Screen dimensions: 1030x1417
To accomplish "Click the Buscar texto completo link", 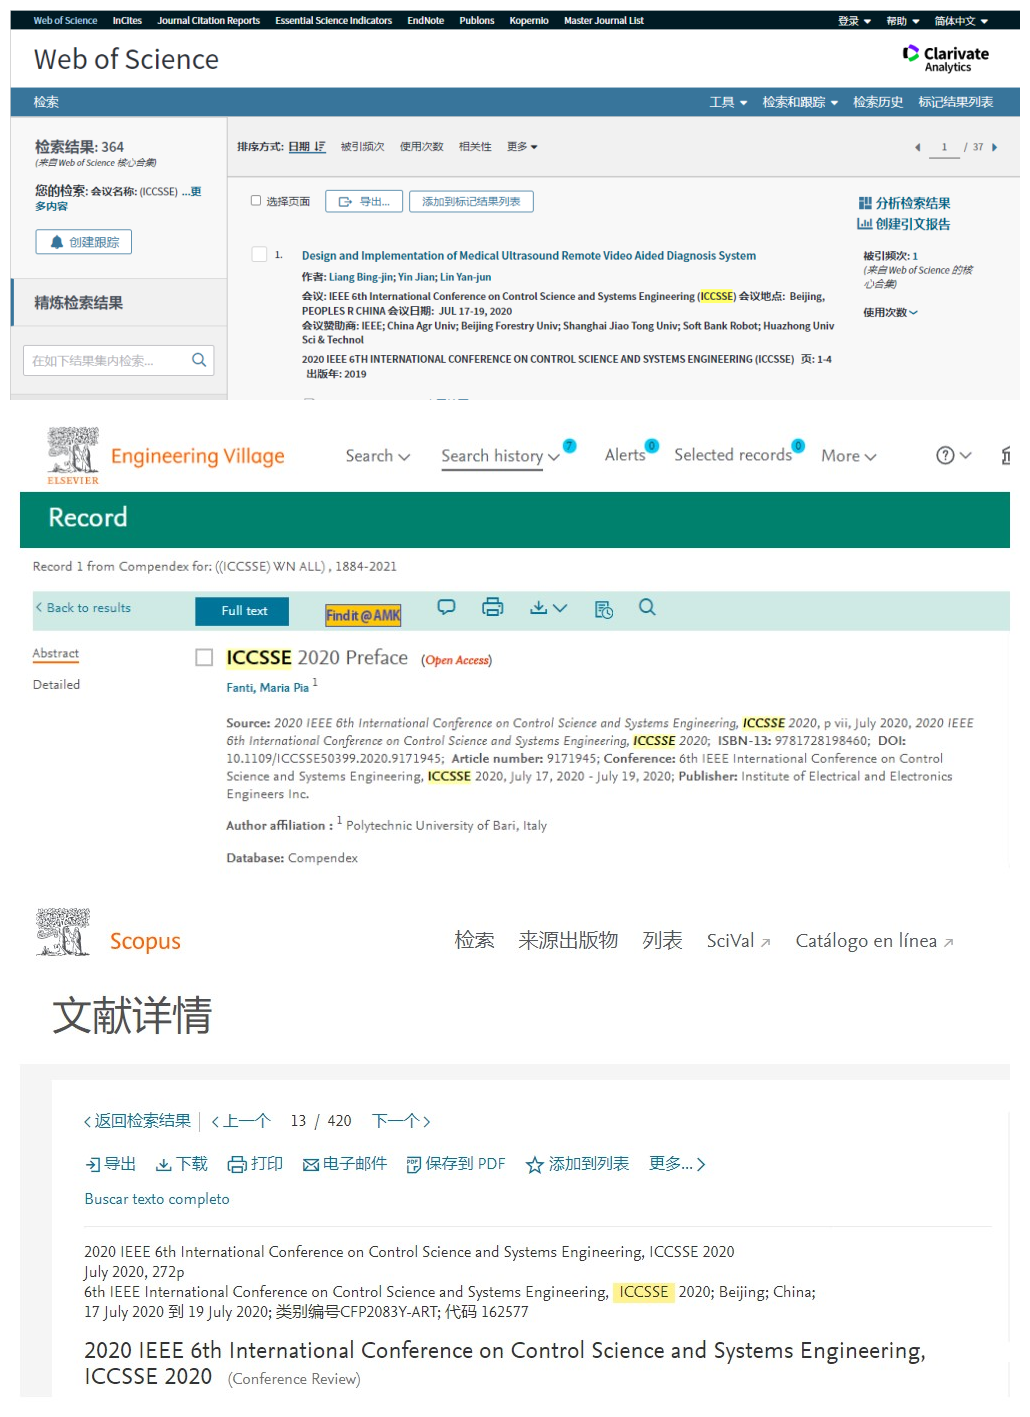I will tap(157, 1199).
